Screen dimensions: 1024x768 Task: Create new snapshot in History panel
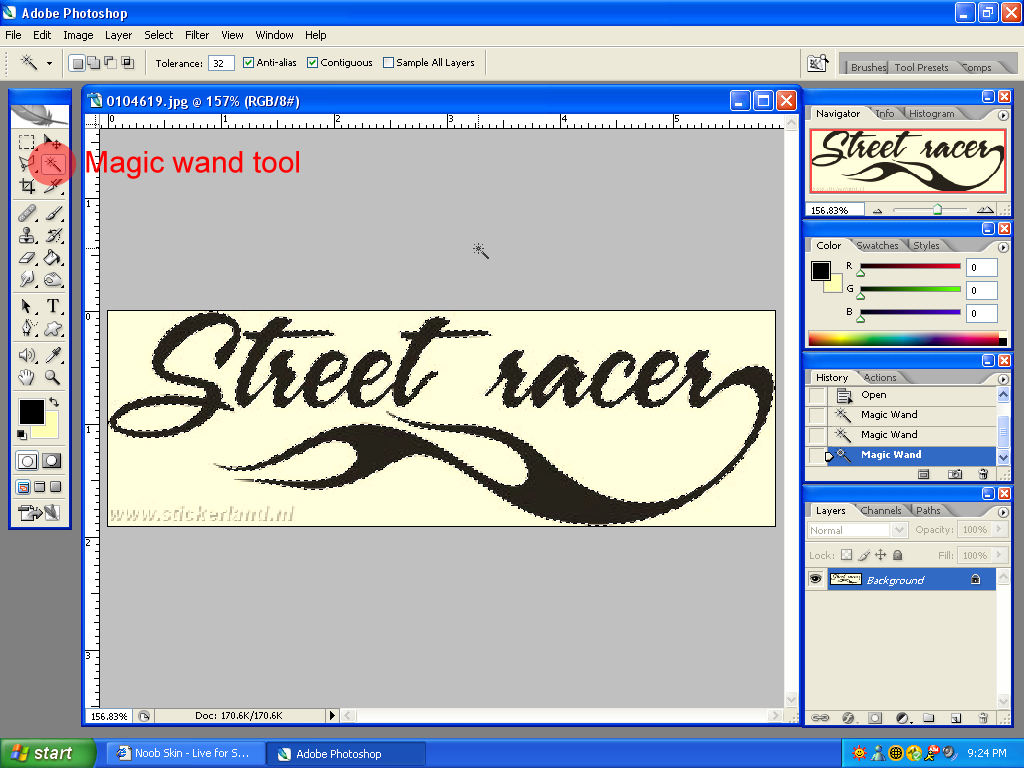point(954,474)
